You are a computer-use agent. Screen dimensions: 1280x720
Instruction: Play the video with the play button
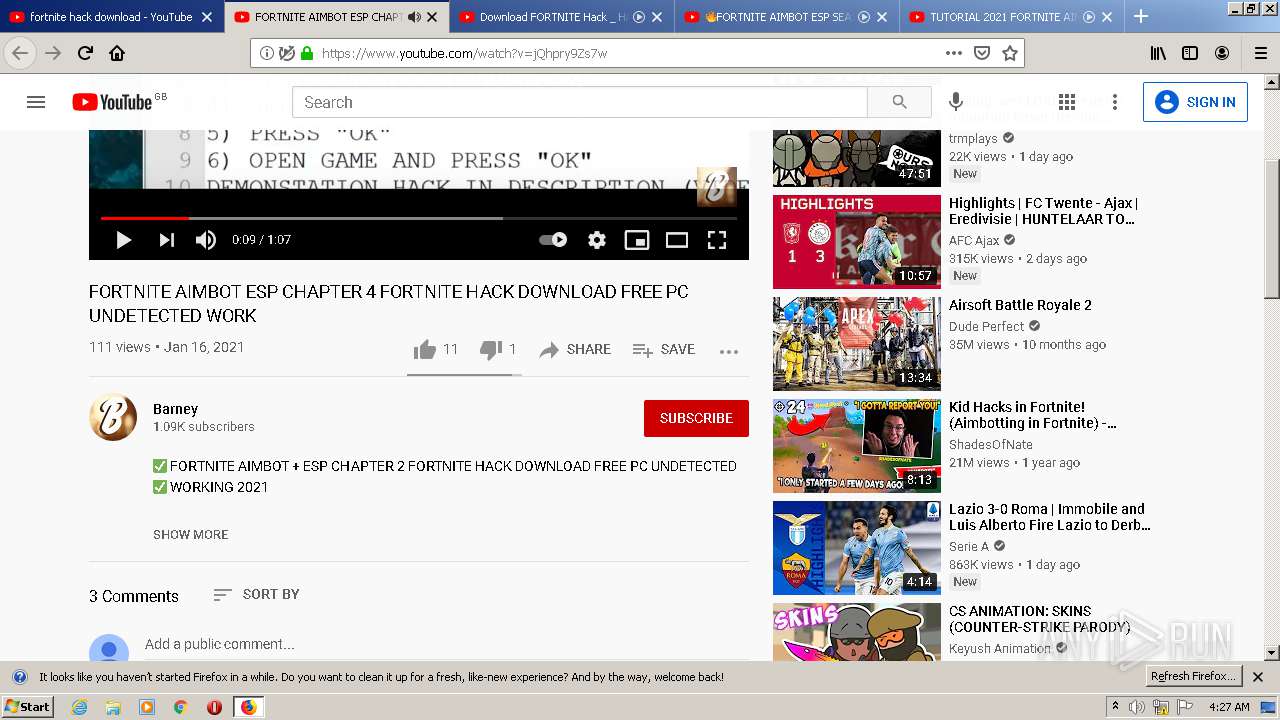click(x=124, y=240)
